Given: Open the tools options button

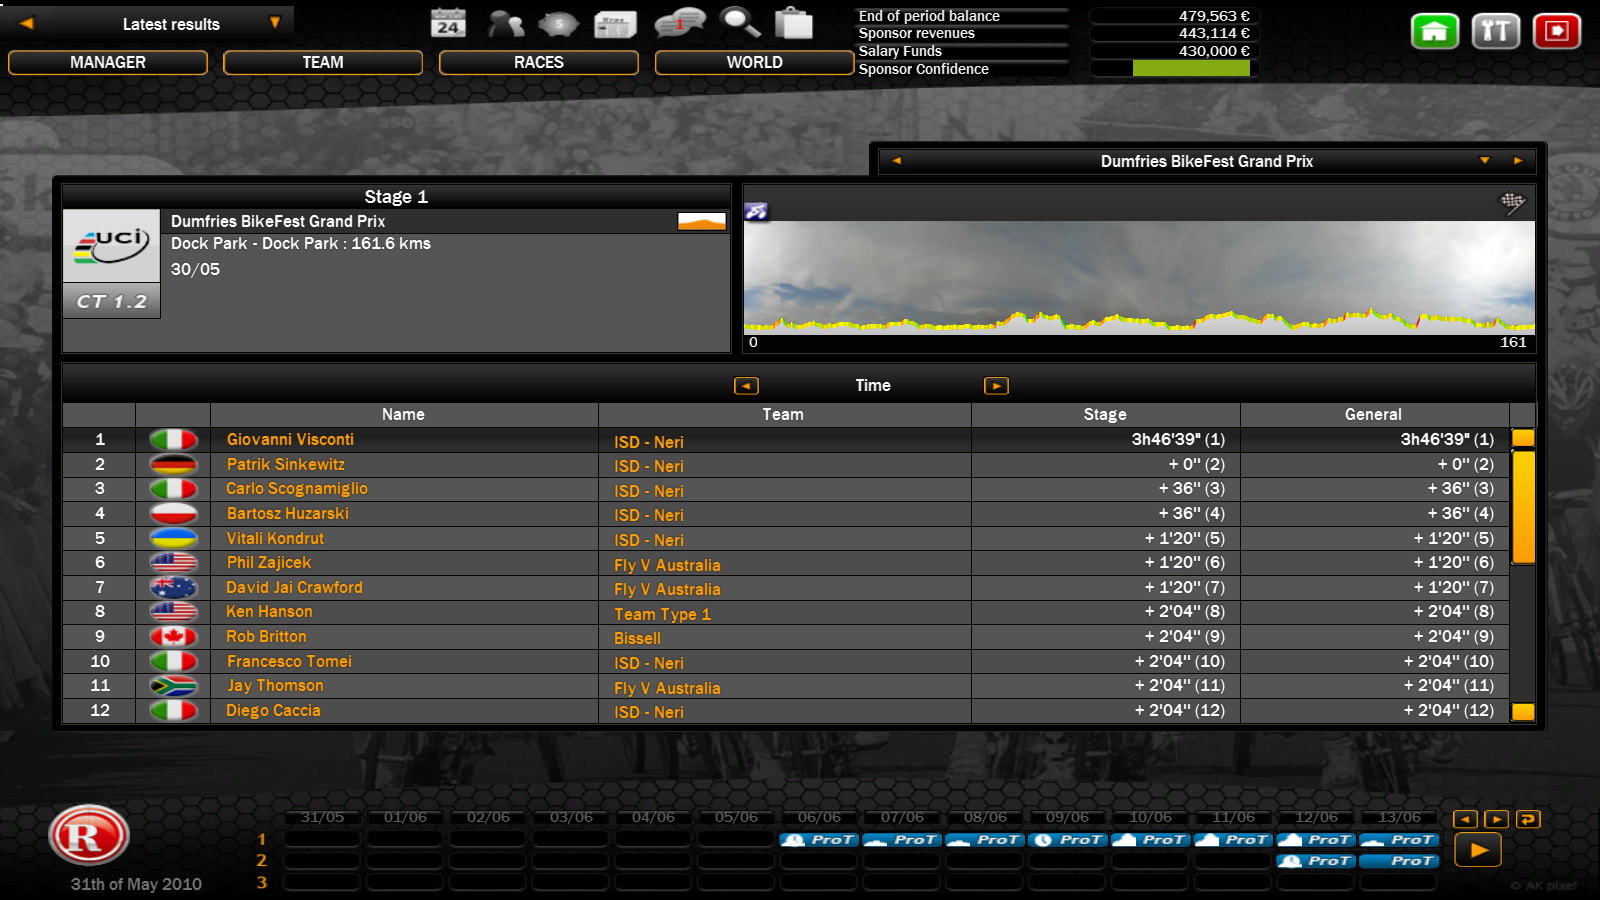Looking at the screenshot, I should [1495, 31].
